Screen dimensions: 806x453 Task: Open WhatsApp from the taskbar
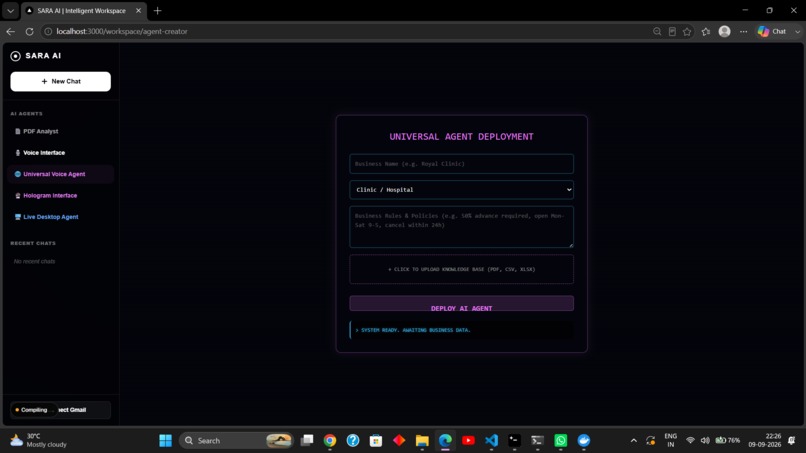(560, 440)
